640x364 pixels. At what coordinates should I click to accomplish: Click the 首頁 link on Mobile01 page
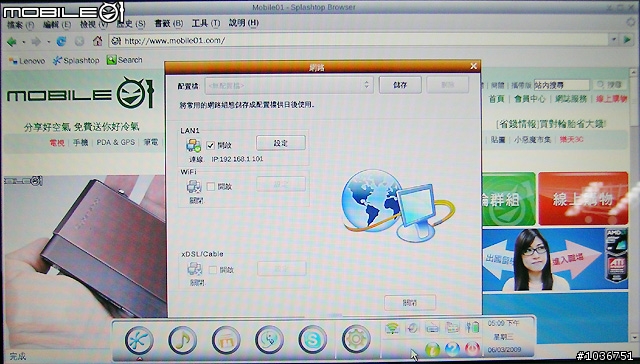(x=497, y=99)
